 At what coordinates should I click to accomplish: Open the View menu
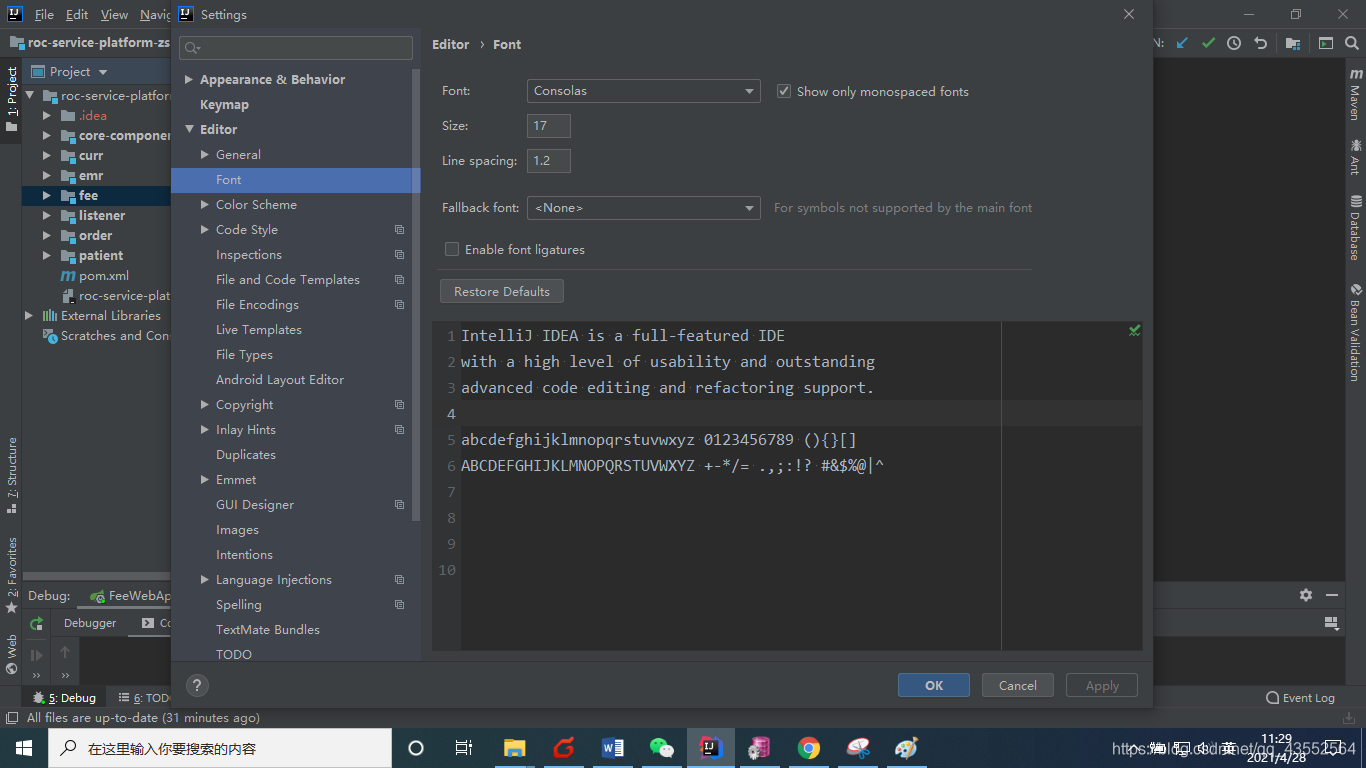pyautogui.click(x=114, y=15)
